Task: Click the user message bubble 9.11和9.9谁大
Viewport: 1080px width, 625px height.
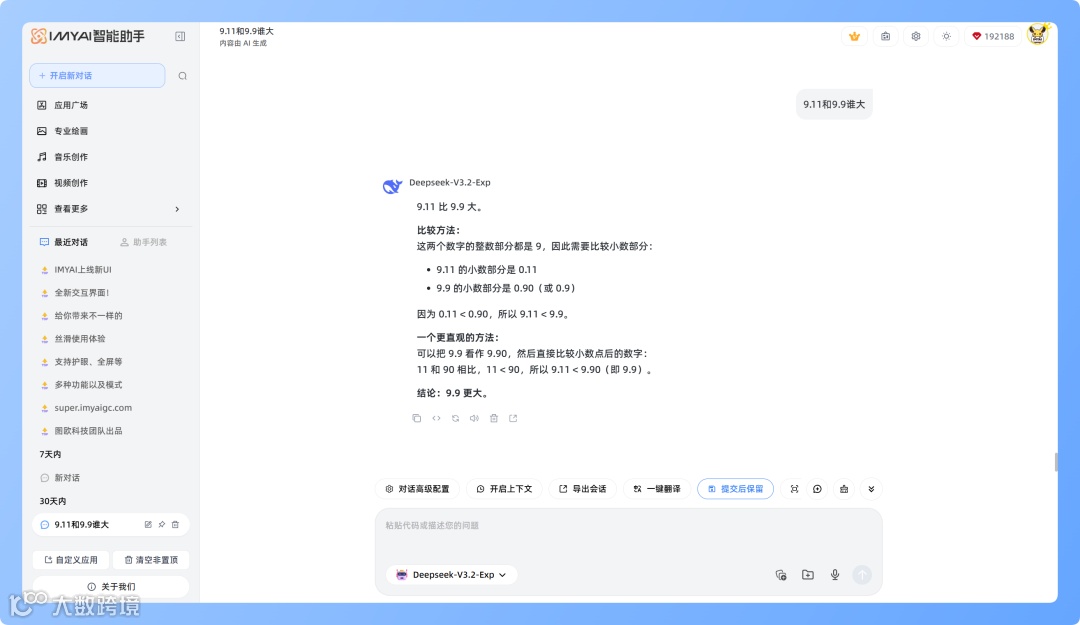Action: tap(833, 105)
